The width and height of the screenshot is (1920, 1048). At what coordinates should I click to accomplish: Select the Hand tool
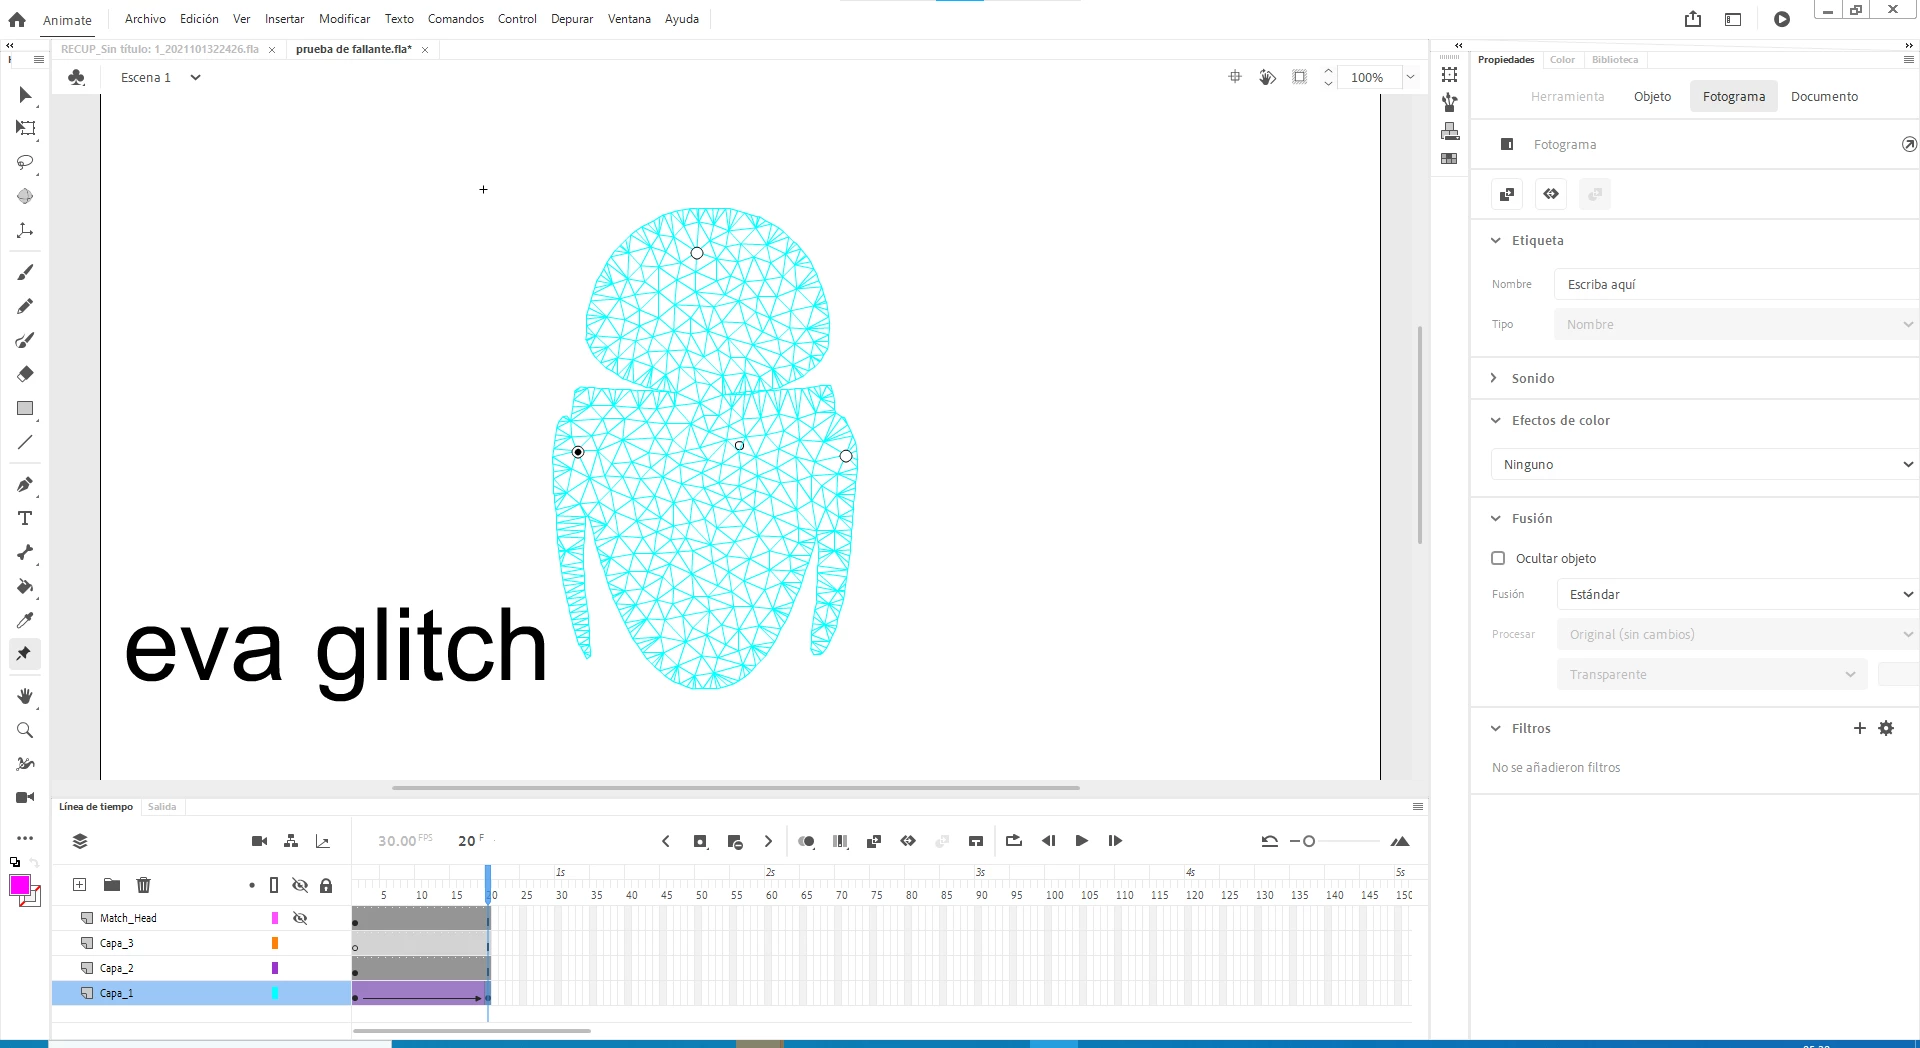point(25,696)
